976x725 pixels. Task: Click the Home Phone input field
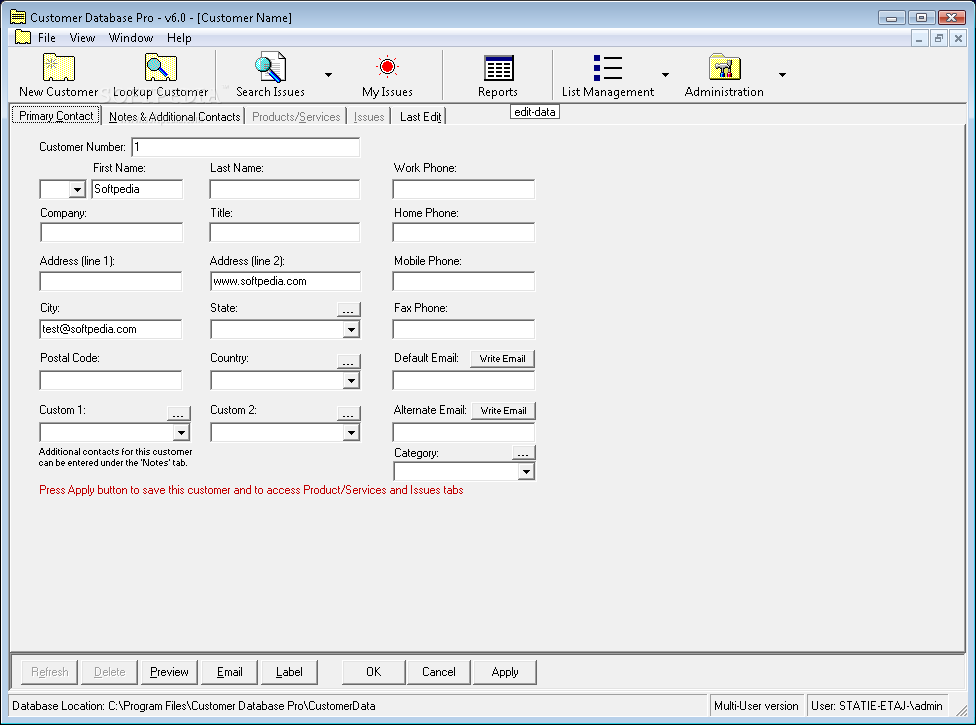464,232
